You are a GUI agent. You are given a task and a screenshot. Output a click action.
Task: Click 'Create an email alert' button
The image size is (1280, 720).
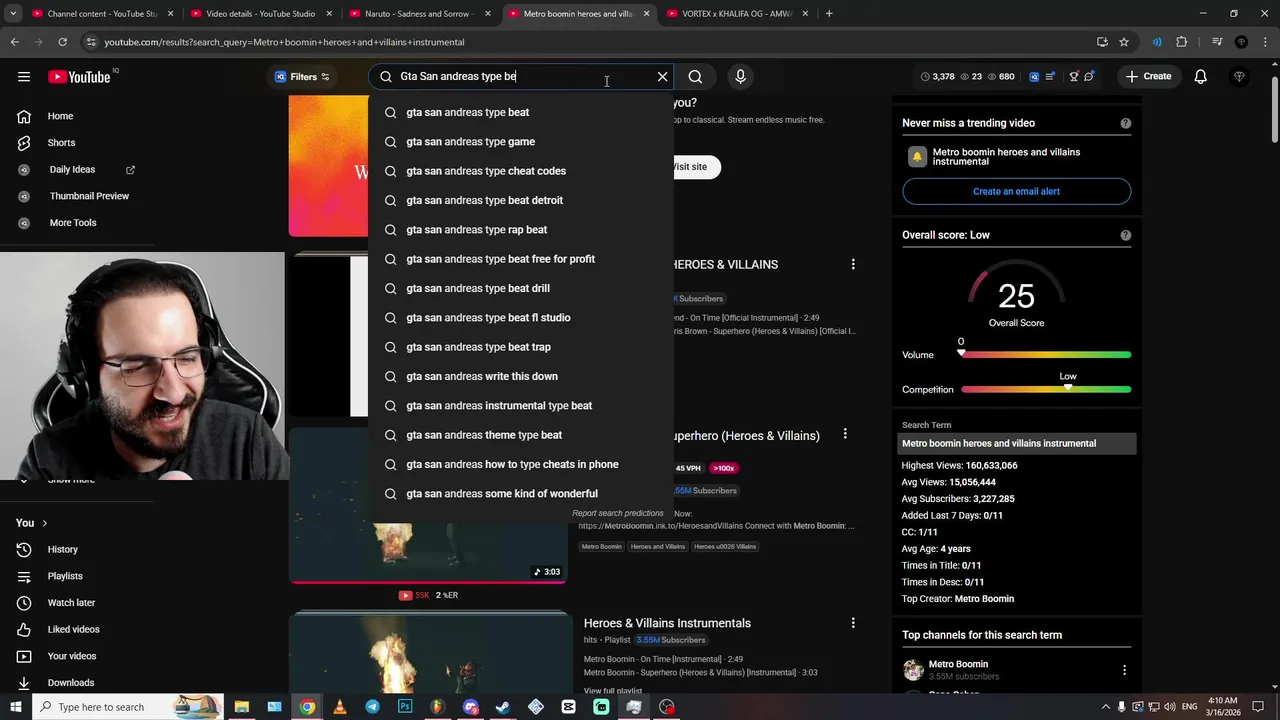coord(1016,191)
